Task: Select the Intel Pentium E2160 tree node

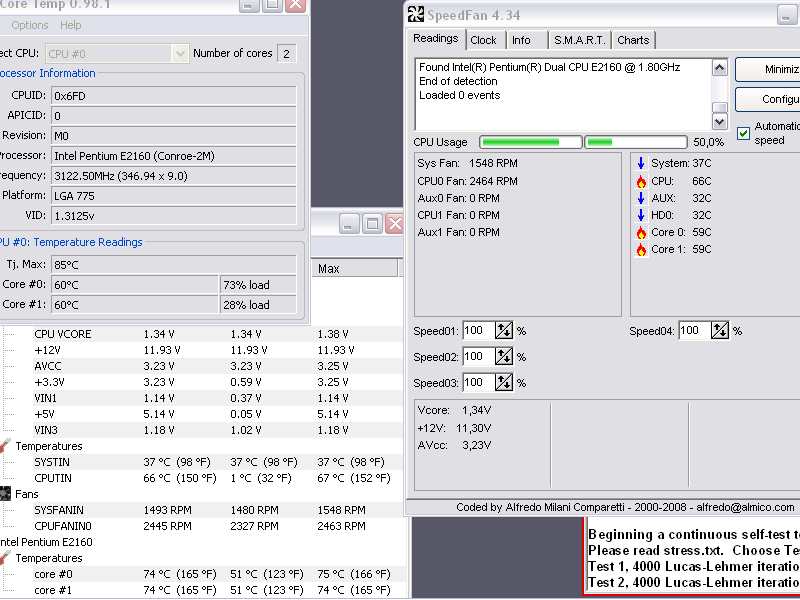Action: pyautogui.click(x=46, y=542)
